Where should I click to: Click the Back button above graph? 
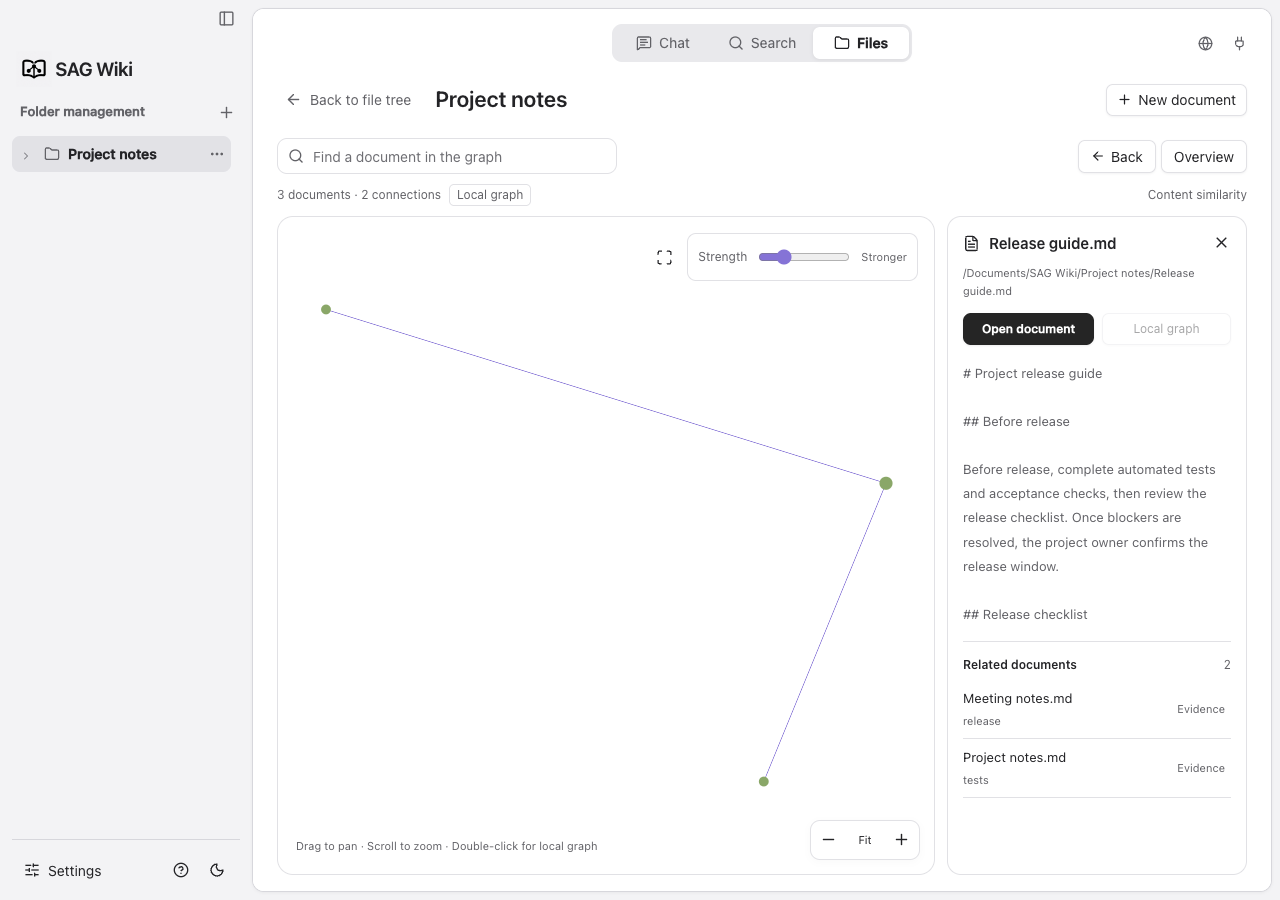click(x=1117, y=157)
